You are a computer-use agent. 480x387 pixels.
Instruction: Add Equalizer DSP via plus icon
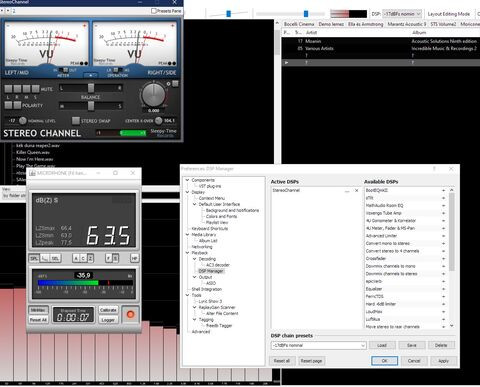(x=444, y=289)
